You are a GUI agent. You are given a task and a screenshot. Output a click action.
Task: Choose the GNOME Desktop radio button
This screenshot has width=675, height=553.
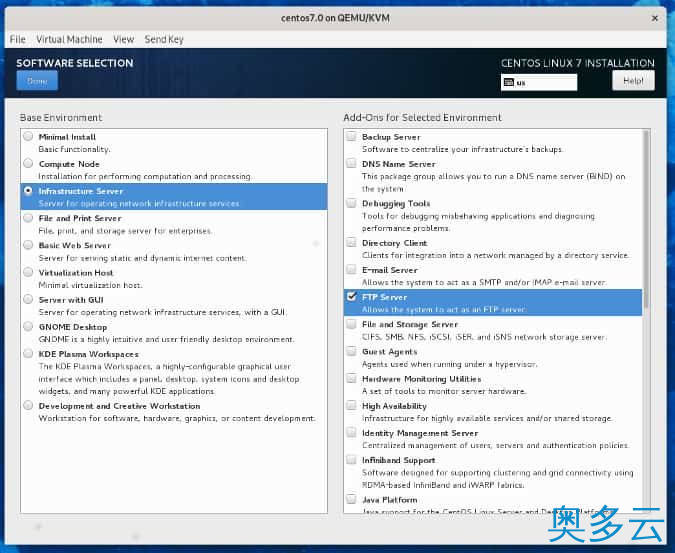(28, 326)
